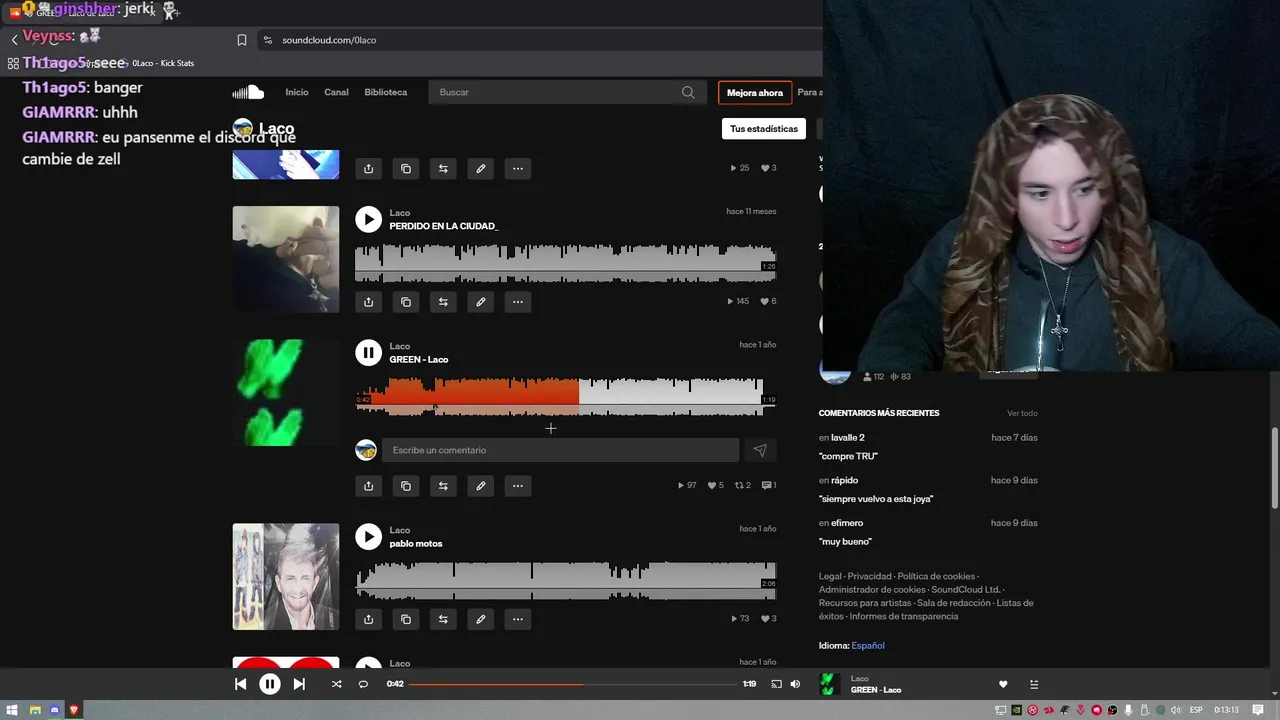The width and height of the screenshot is (1280, 720).
Task: Open the pablo motos artwork thumbnail
Action: coord(286,577)
